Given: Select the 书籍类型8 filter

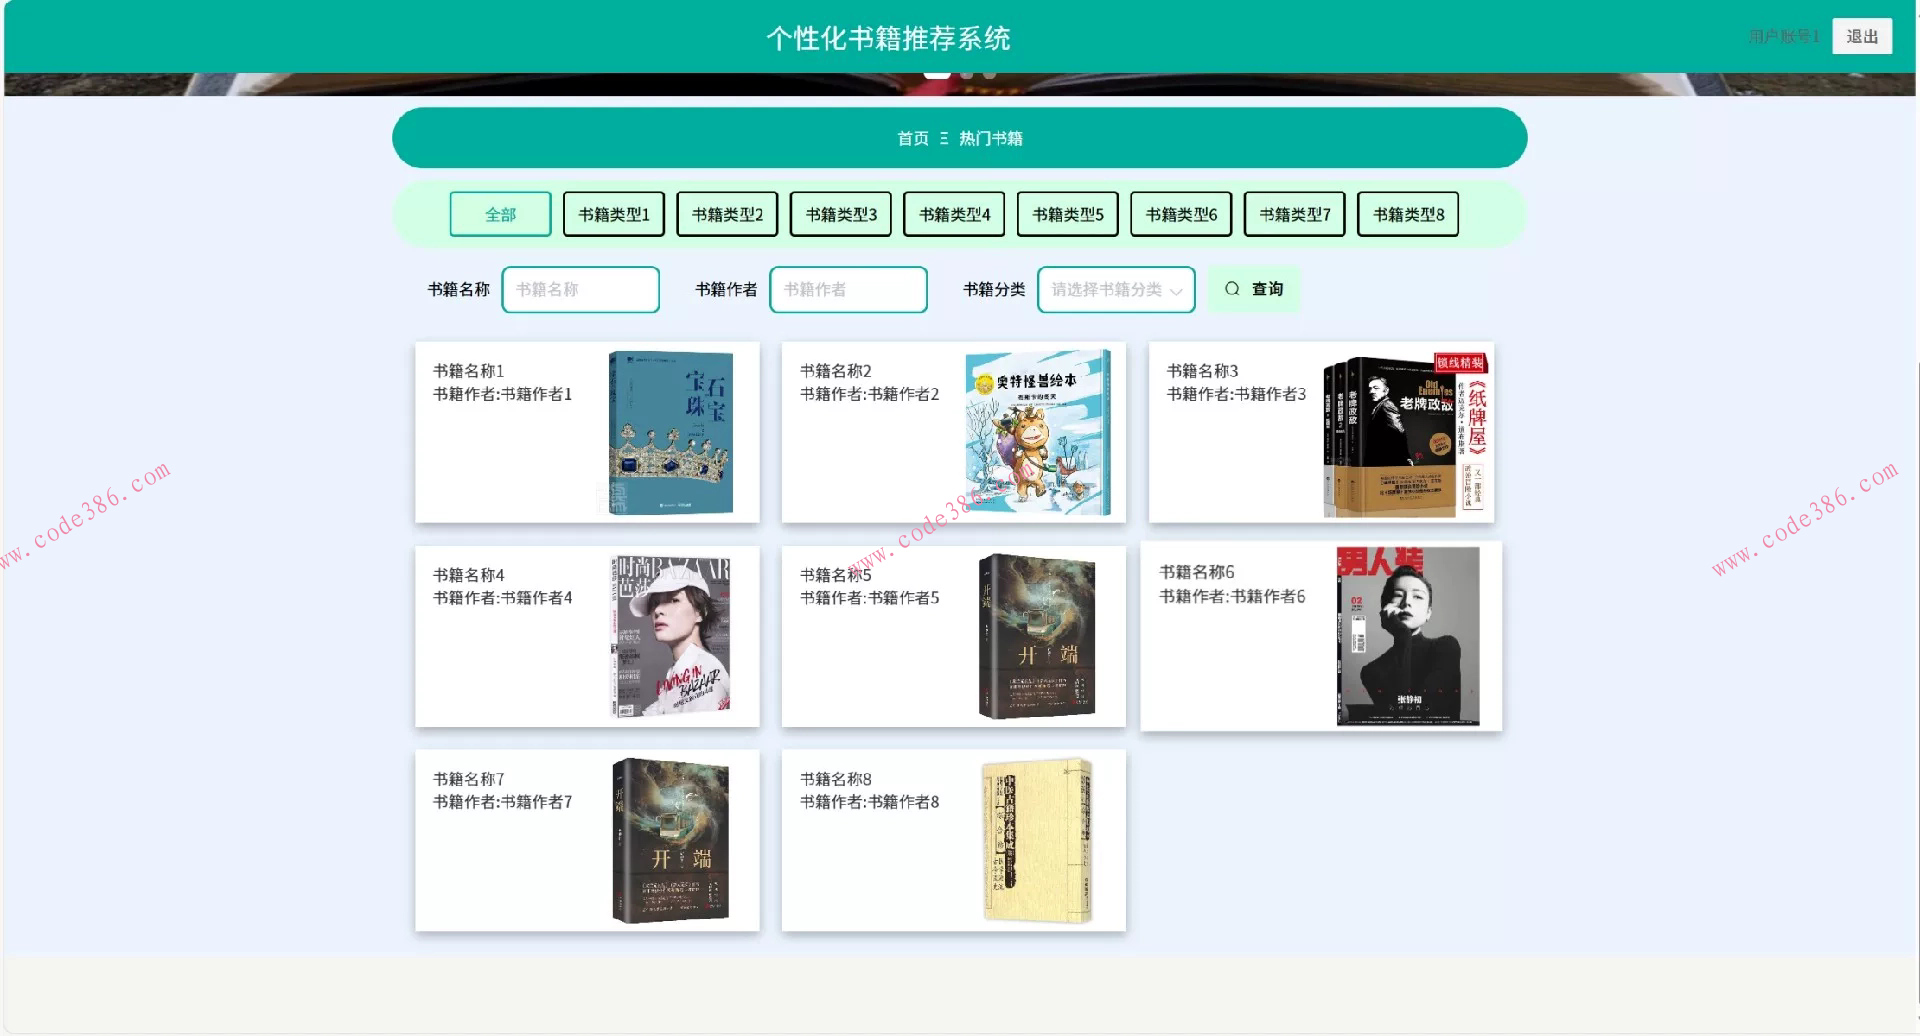Looking at the screenshot, I should 1407,213.
